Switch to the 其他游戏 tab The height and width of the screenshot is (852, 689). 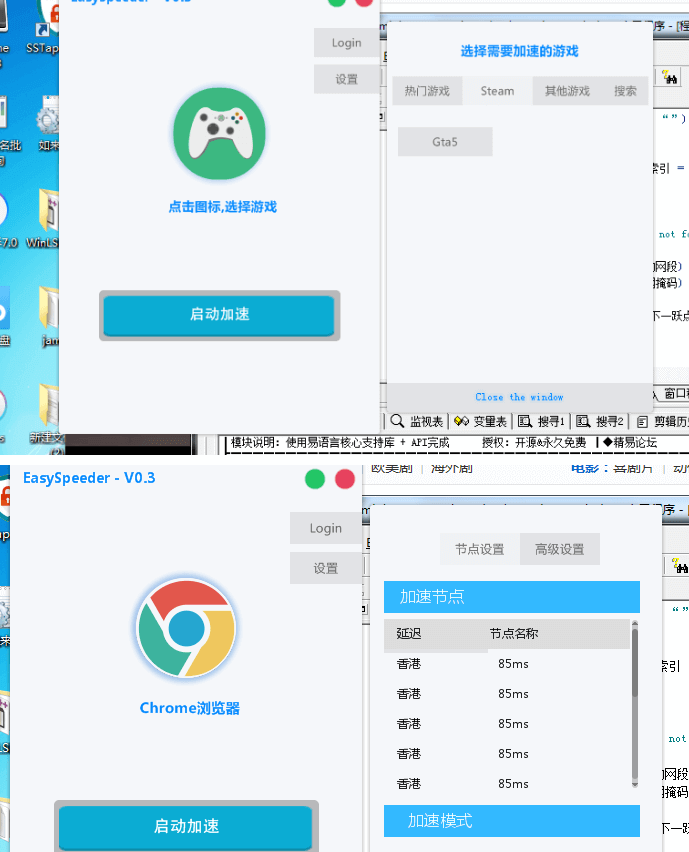(x=567, y=91)
